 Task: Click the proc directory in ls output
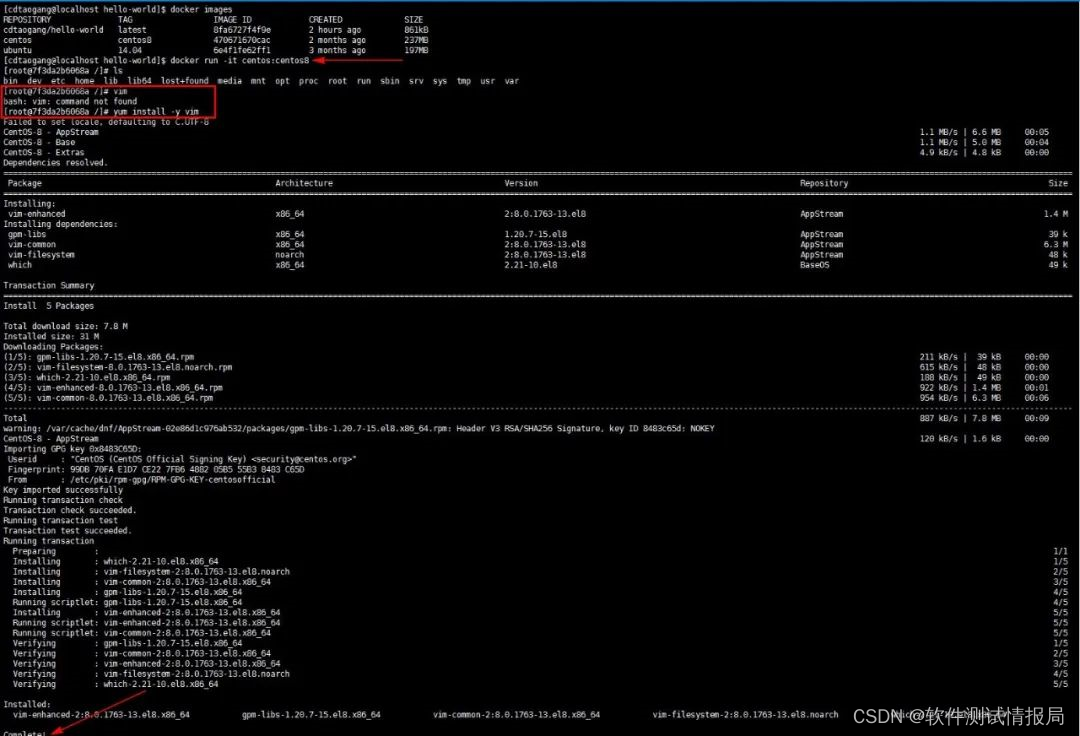point(308,81)
